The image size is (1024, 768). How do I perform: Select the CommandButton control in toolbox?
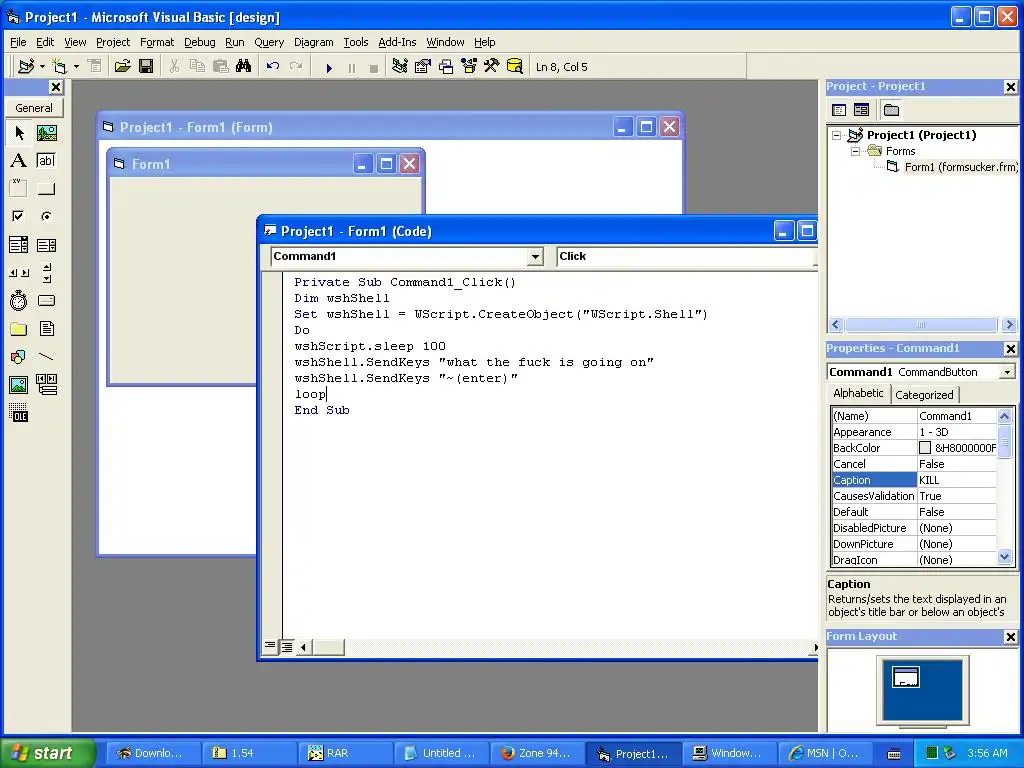coord(47,189)
